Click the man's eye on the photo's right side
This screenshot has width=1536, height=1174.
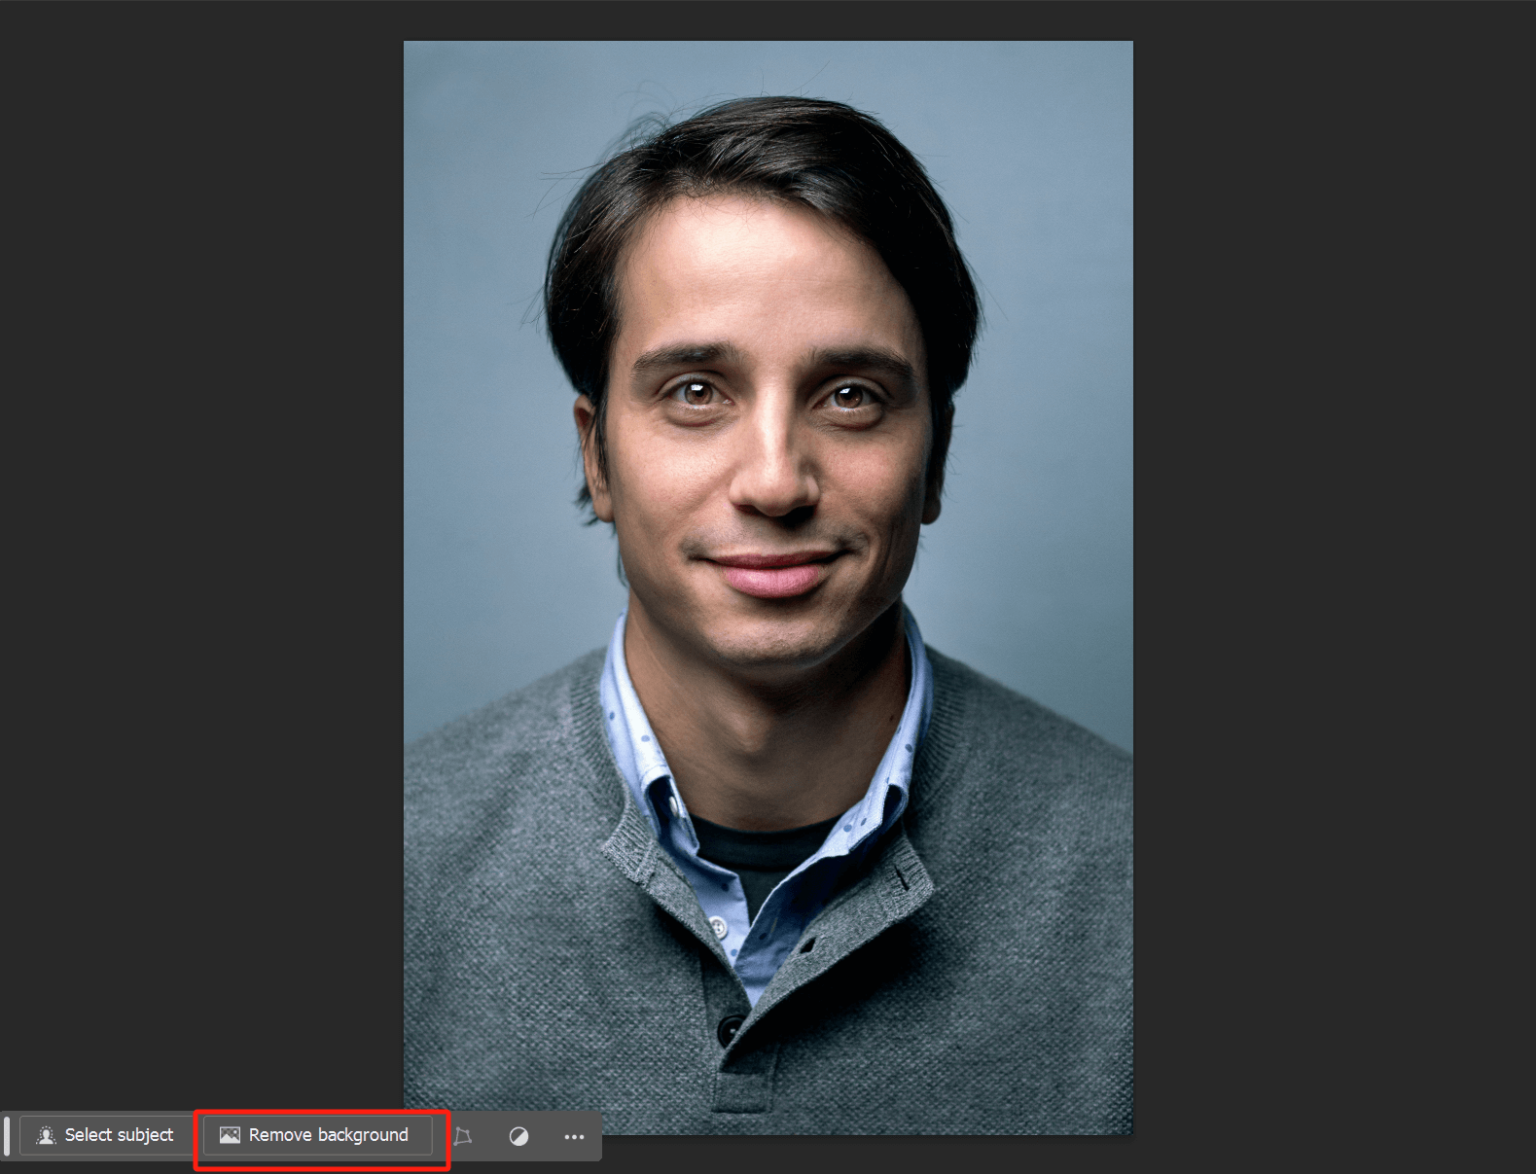pyautogui.click(x=849, y=398)
